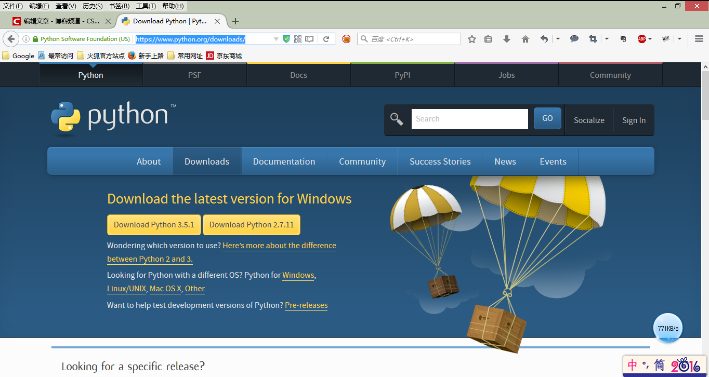Image resolution: width=709 pixels, height=377 pixels.
Task: Open Adblock Plus dropdown arrow
Action: 650,39
